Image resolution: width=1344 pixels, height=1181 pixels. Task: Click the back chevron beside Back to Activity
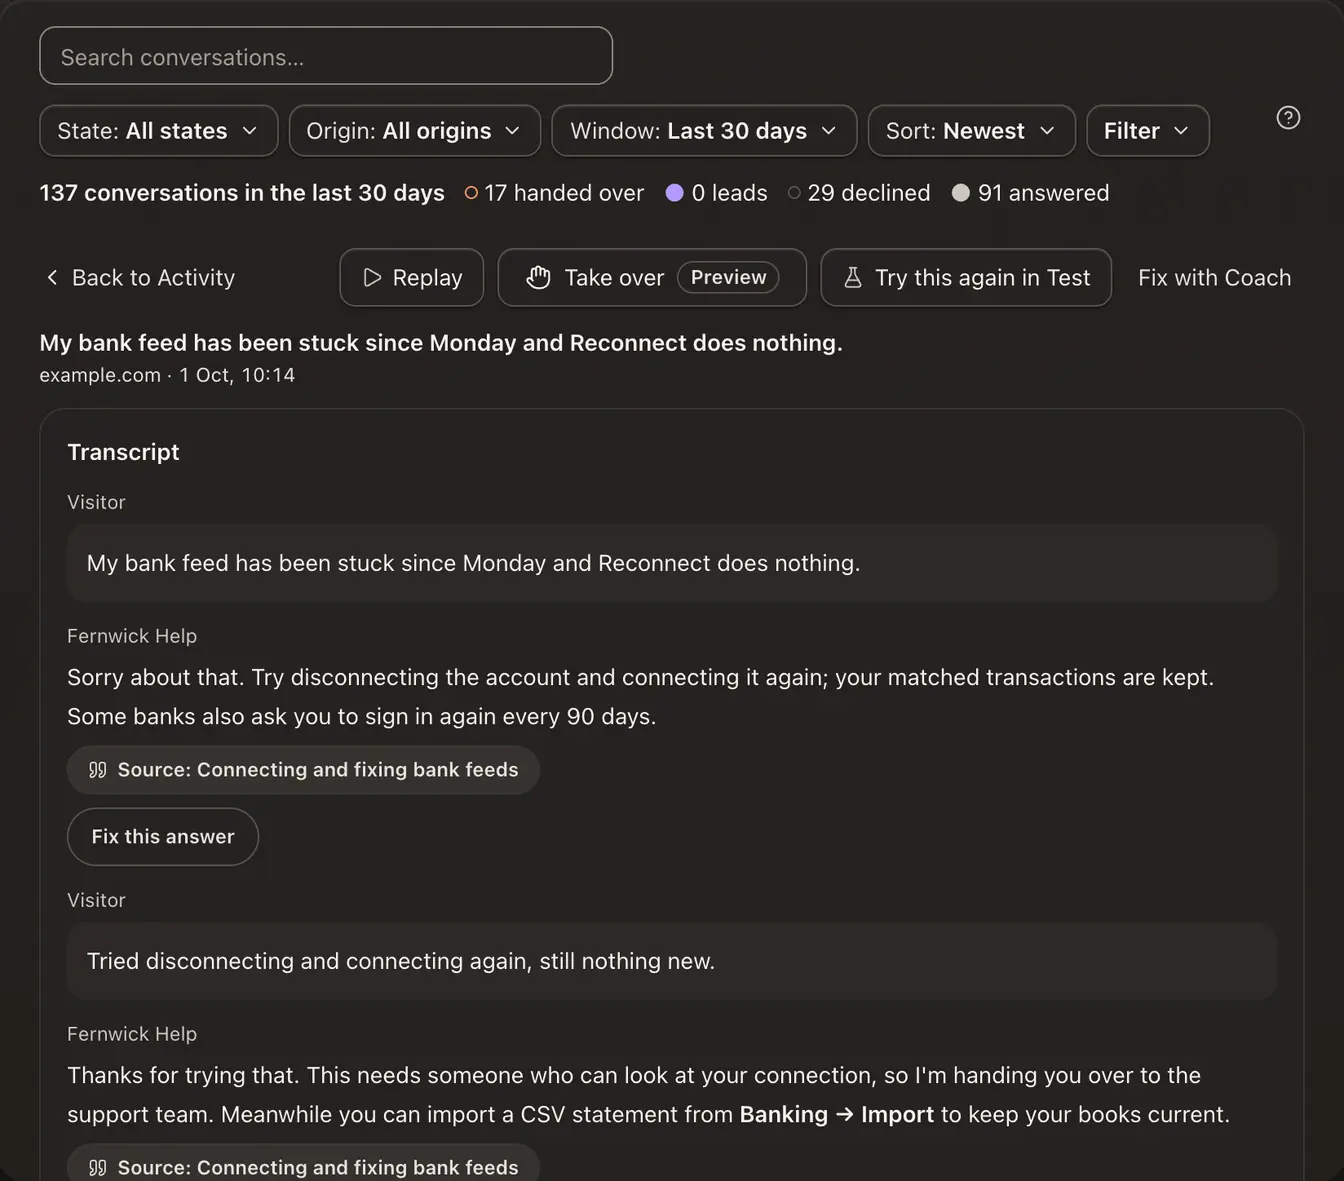(x=52, y=277)
